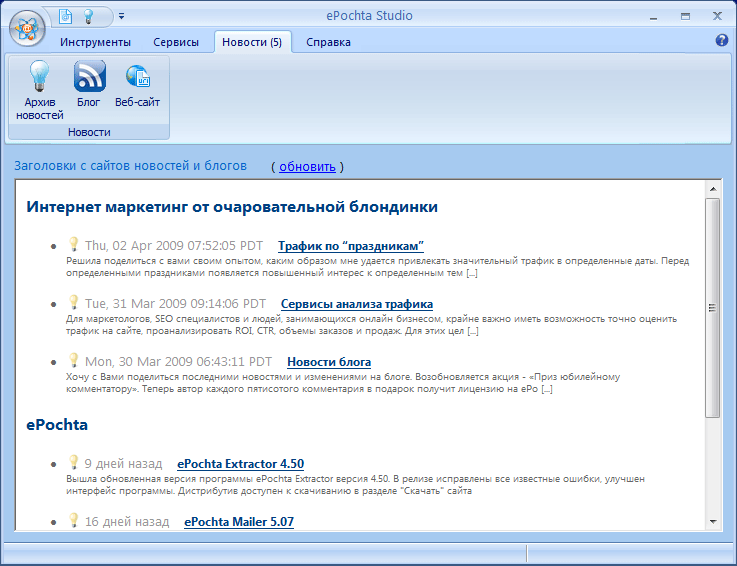Viewport: 737px width, 566px height.
Task: Minimize the ePochta Studio window
Action: tap(653, 17)
